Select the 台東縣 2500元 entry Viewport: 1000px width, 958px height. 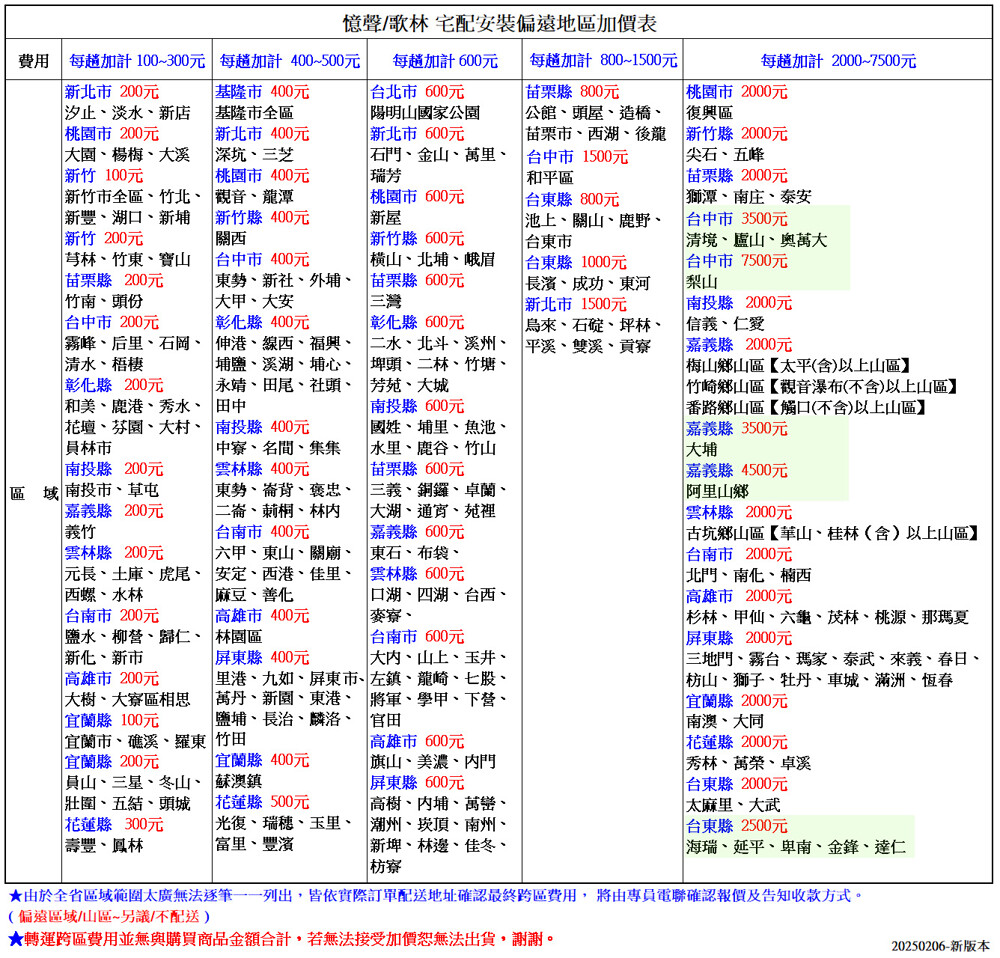(736, 826)
